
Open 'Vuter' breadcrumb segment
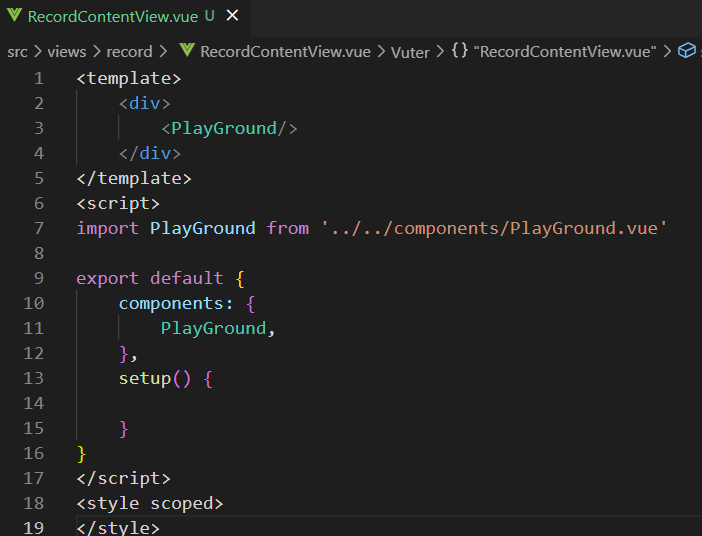pos(410,52)
